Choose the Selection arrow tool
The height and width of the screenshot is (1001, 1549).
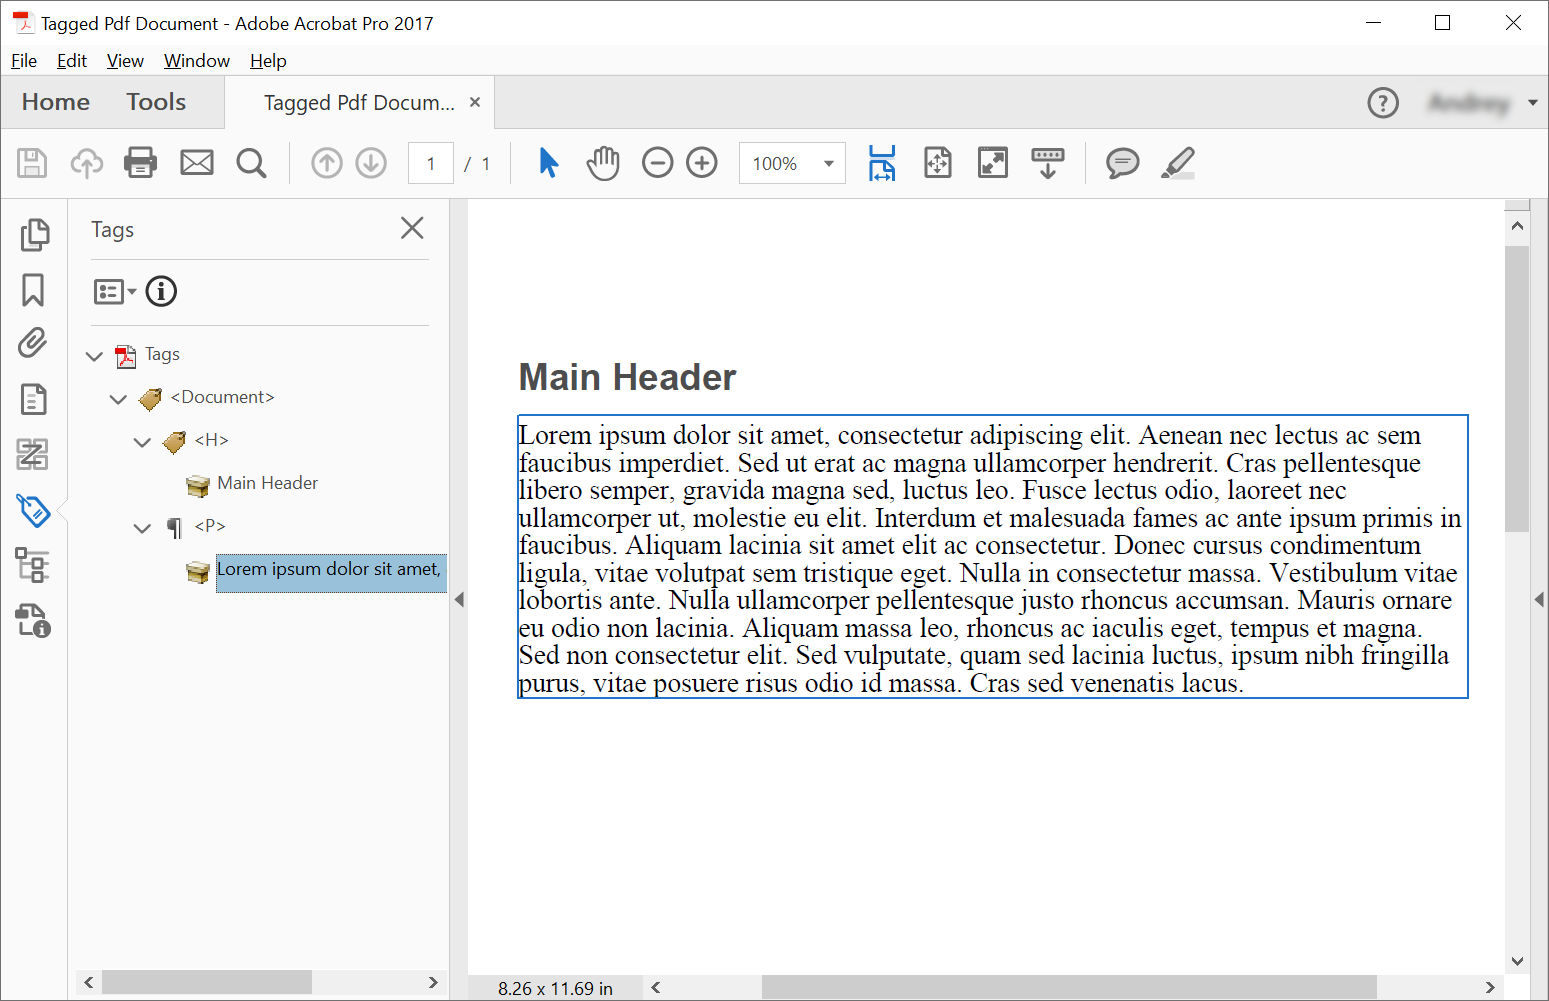(548, 162)
